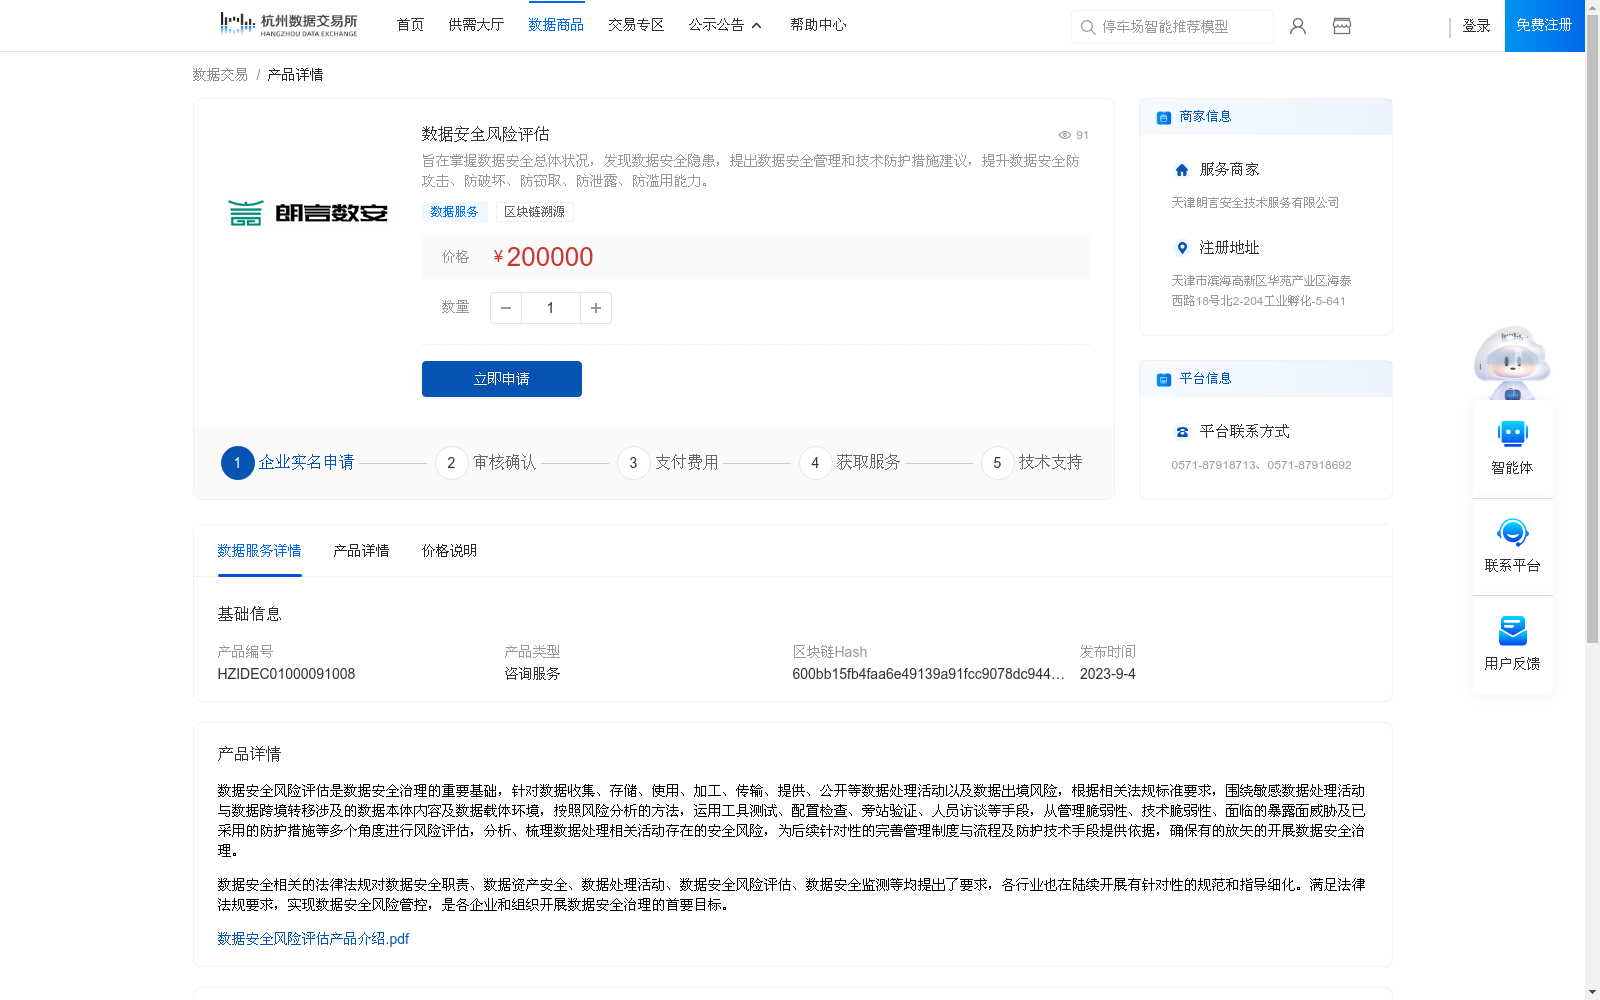Screen dimensions: 1600x1000
Task: Switch to 价格说明 tab
Action: [x=449, y=551]
